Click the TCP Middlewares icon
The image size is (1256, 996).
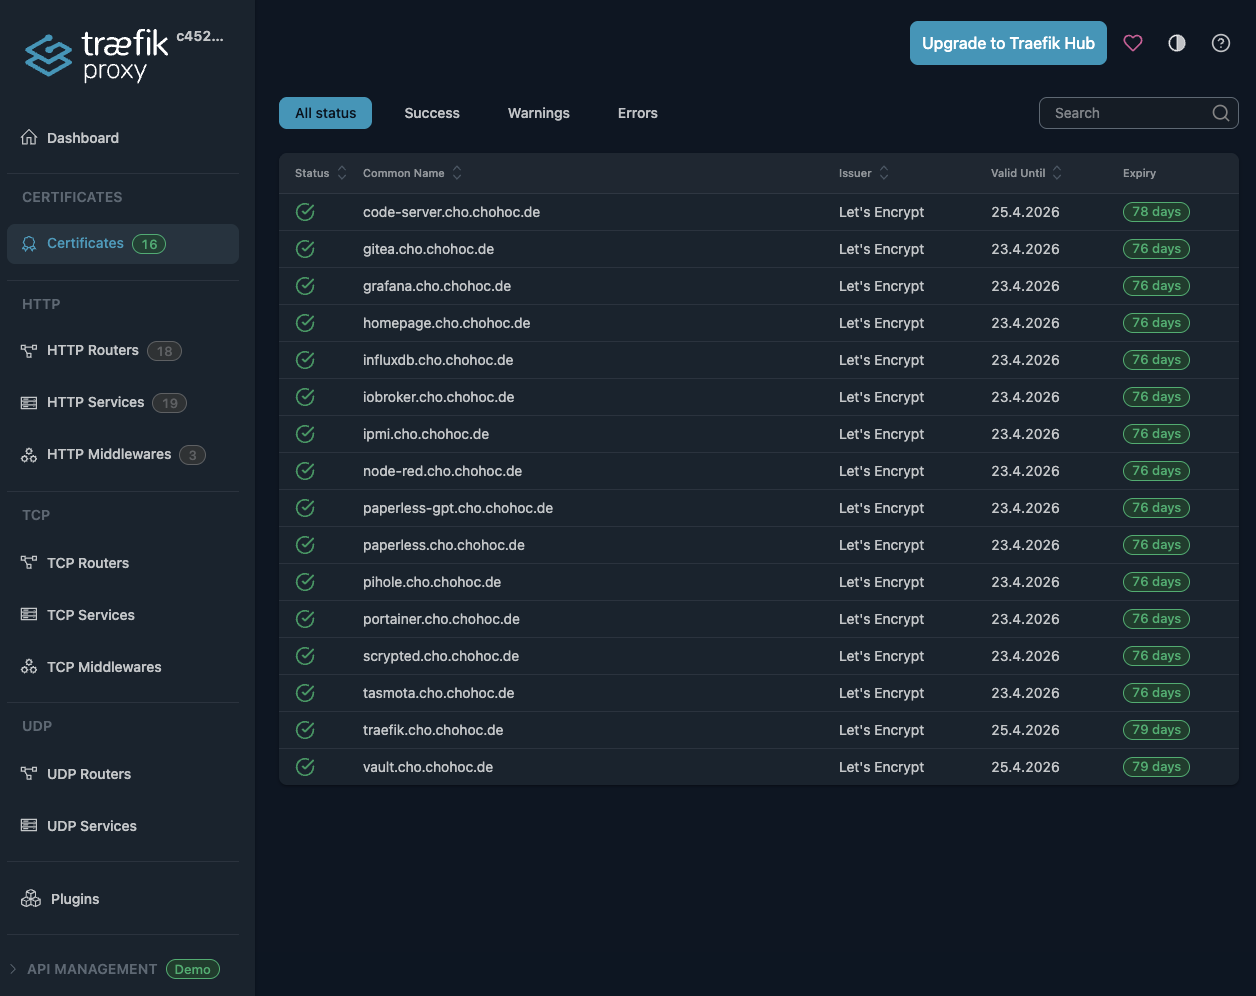29,667
